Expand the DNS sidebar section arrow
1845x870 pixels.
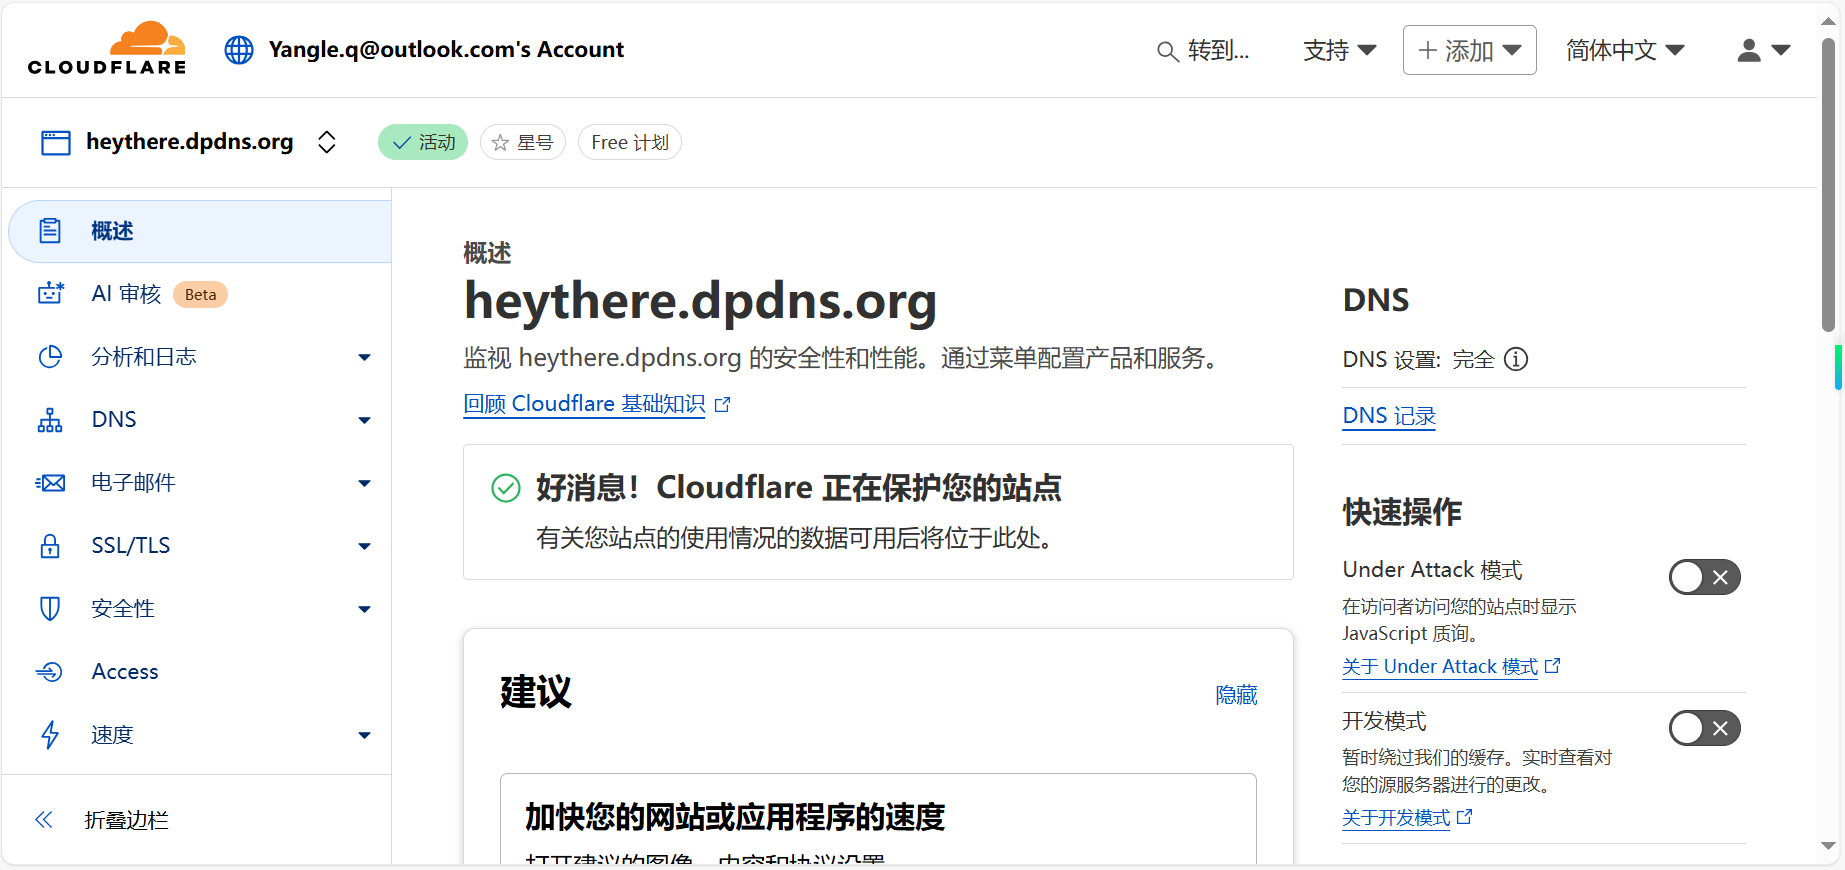[x=365, y=421]
